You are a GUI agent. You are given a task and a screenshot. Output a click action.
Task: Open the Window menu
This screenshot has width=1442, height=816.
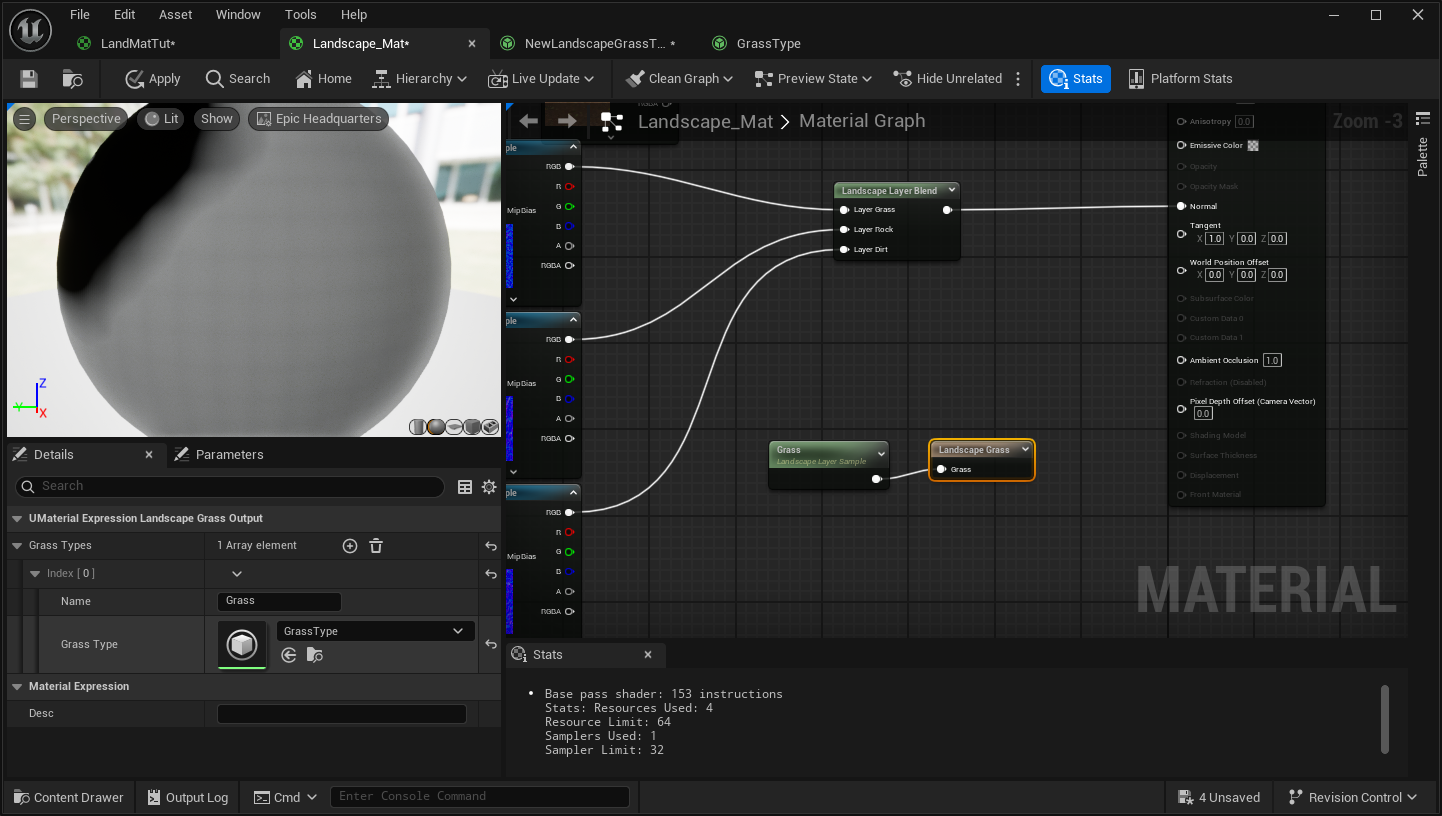point(238,15)
